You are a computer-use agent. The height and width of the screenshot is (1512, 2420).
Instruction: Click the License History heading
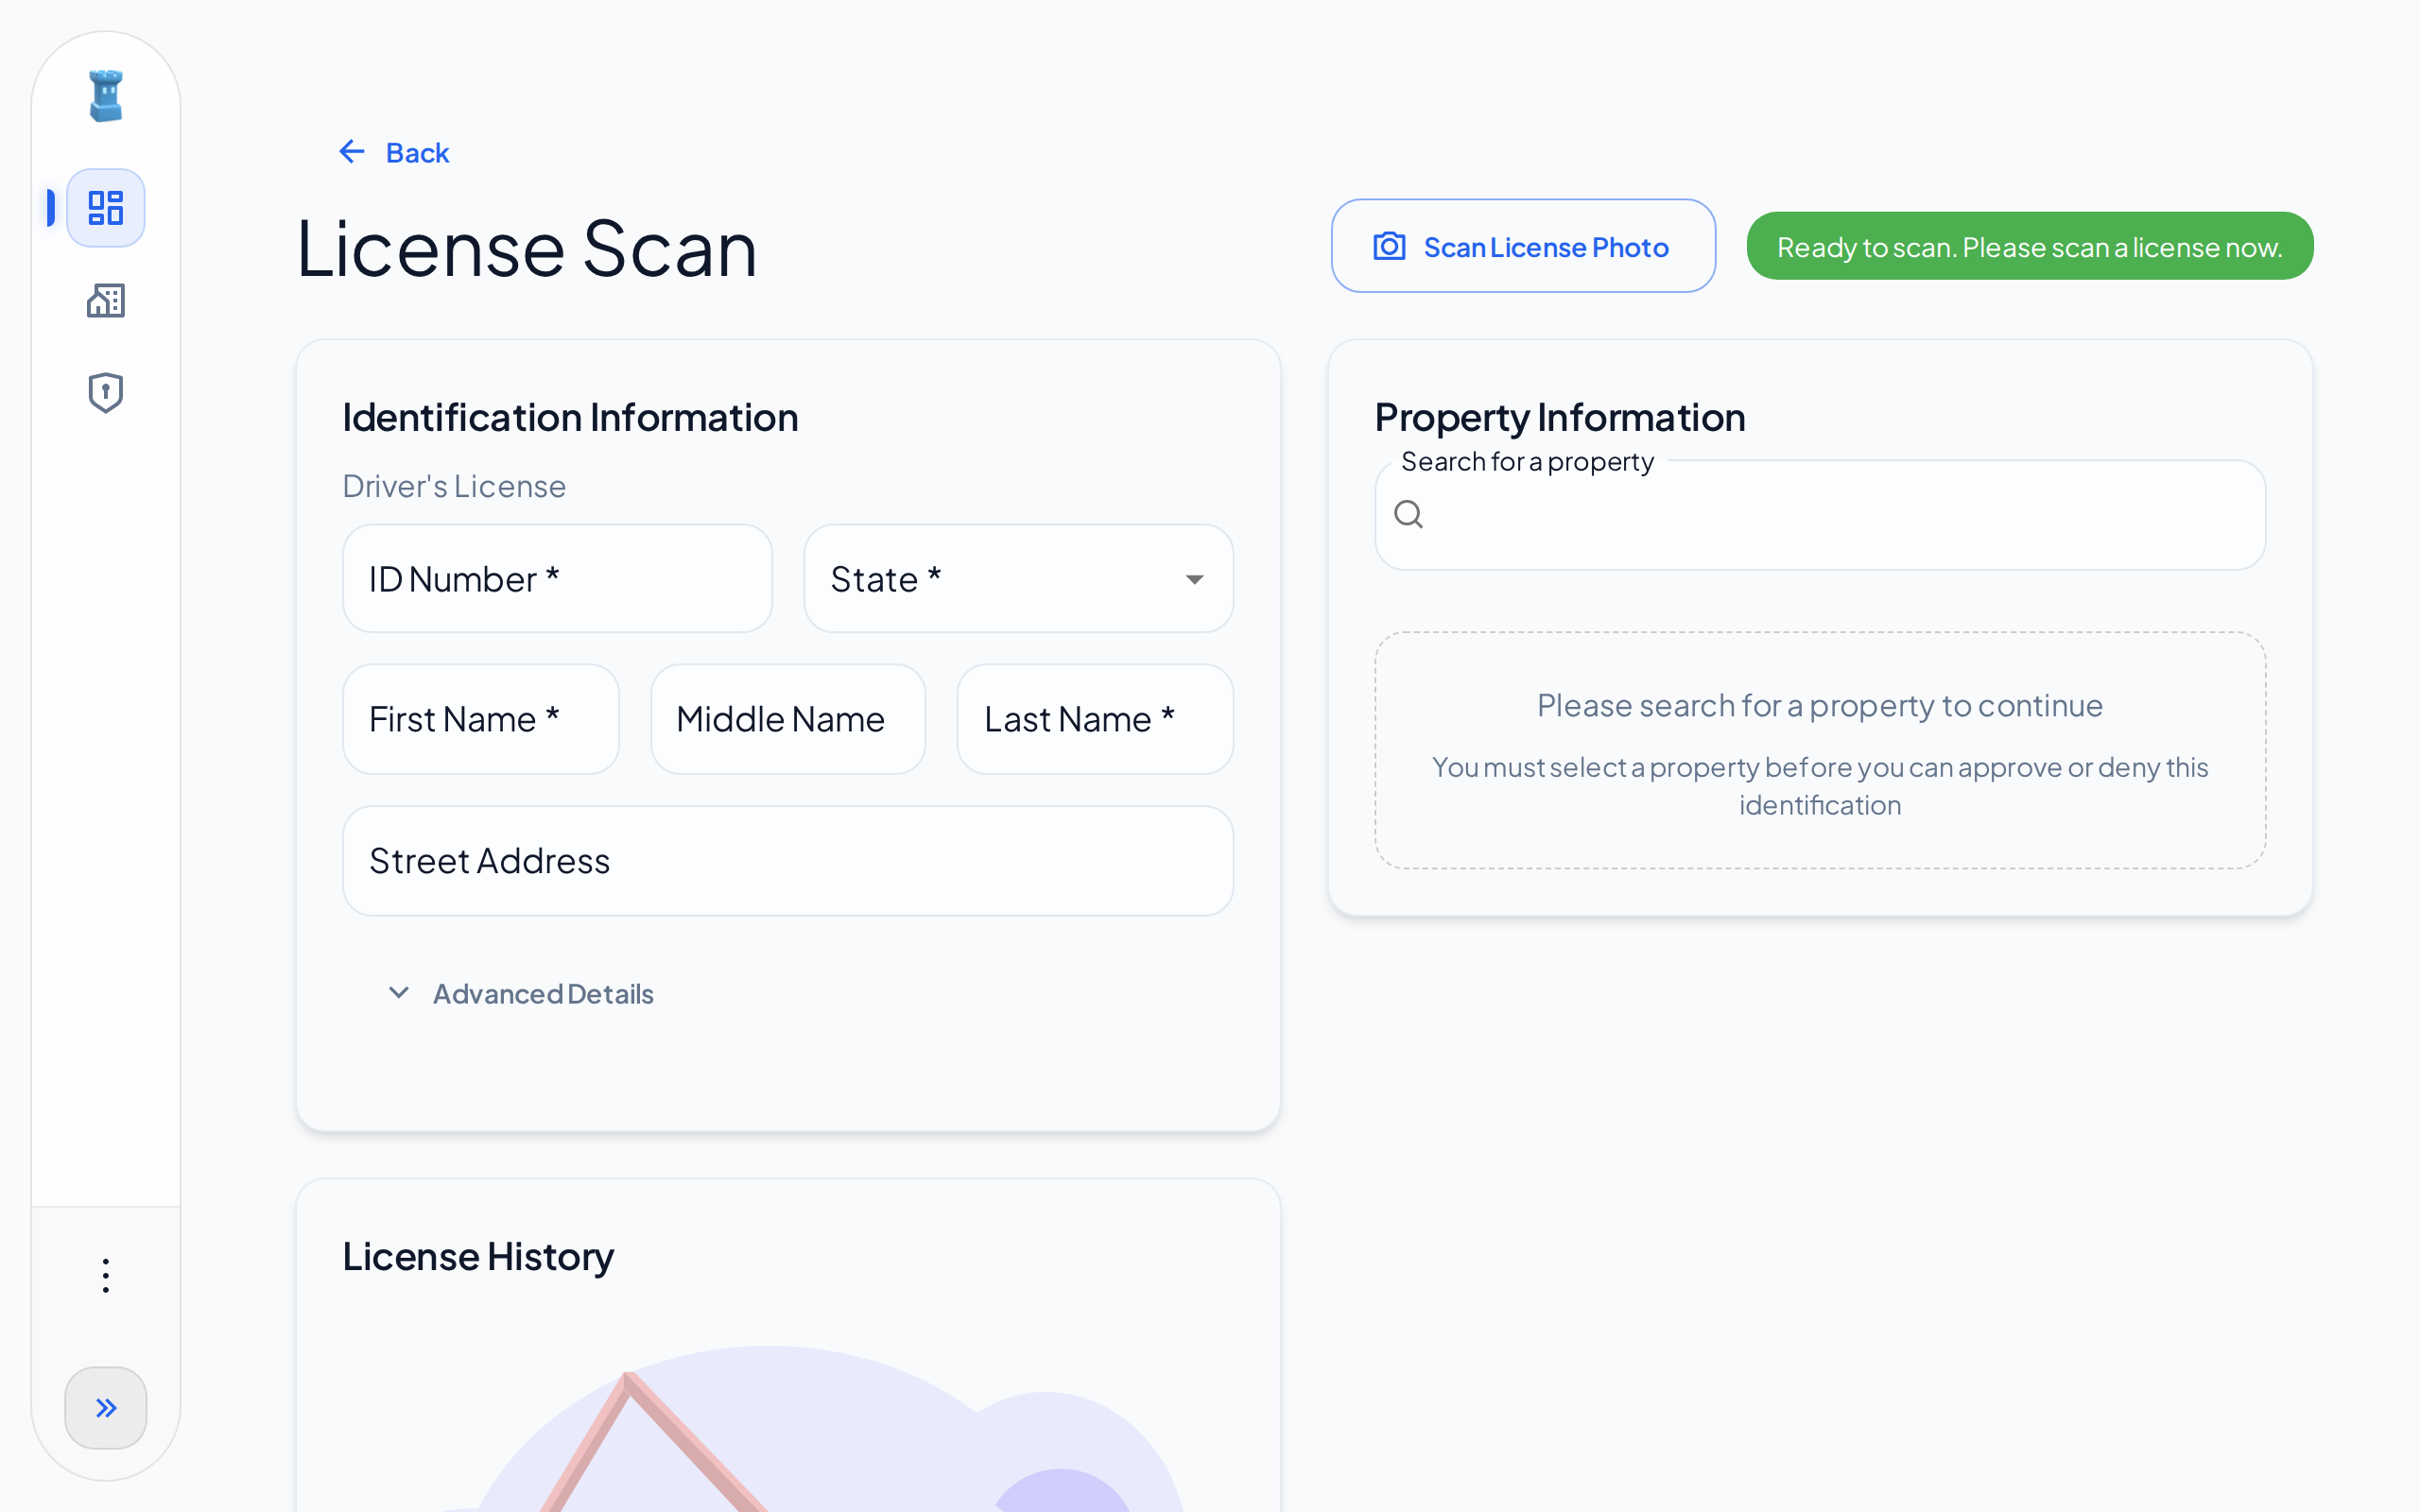pyautogui.click(x=478, y=1256)
